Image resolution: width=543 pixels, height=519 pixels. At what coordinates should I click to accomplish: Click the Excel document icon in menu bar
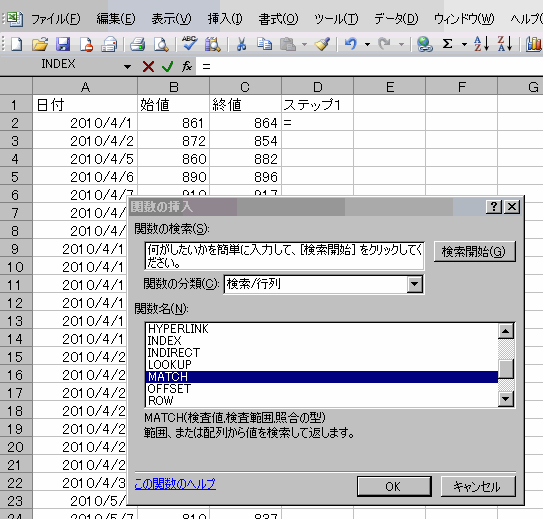(x=15, y=19)
